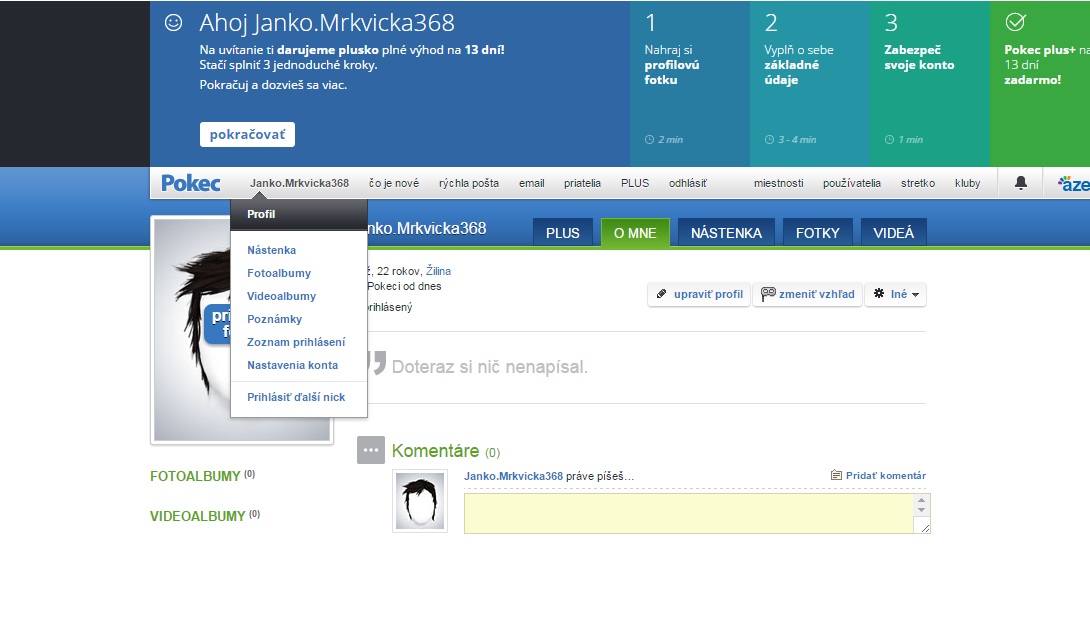Click the Doteraz si nič nenapísal status

(x=489, y=366)
